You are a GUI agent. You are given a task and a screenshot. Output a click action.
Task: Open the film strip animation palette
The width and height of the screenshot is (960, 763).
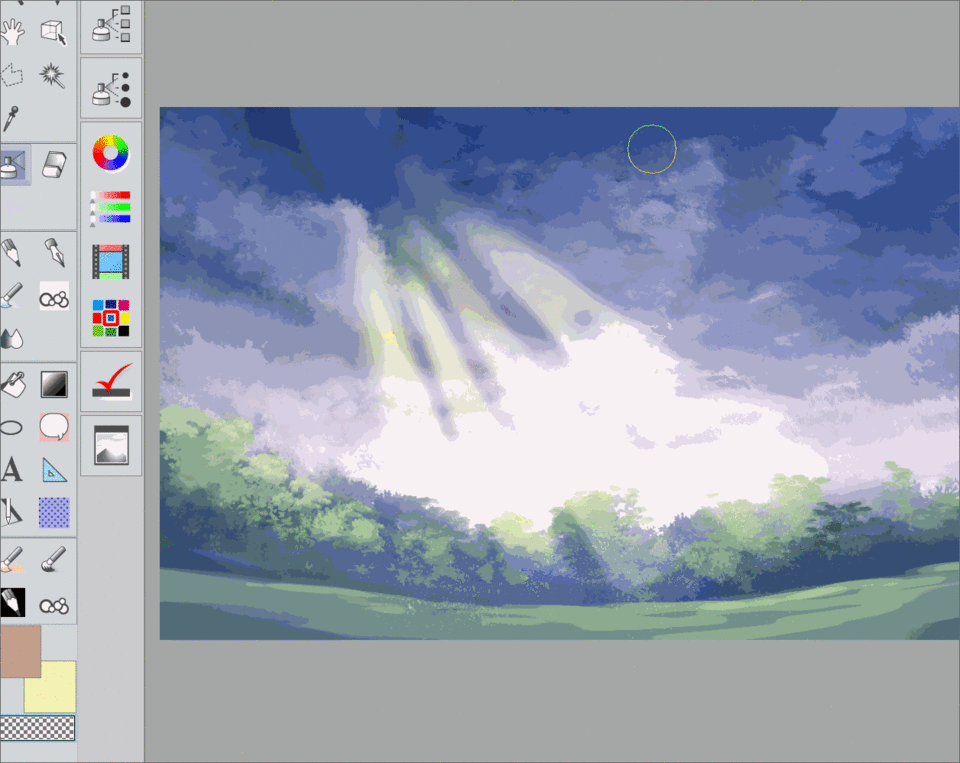(x=111, y=262)
